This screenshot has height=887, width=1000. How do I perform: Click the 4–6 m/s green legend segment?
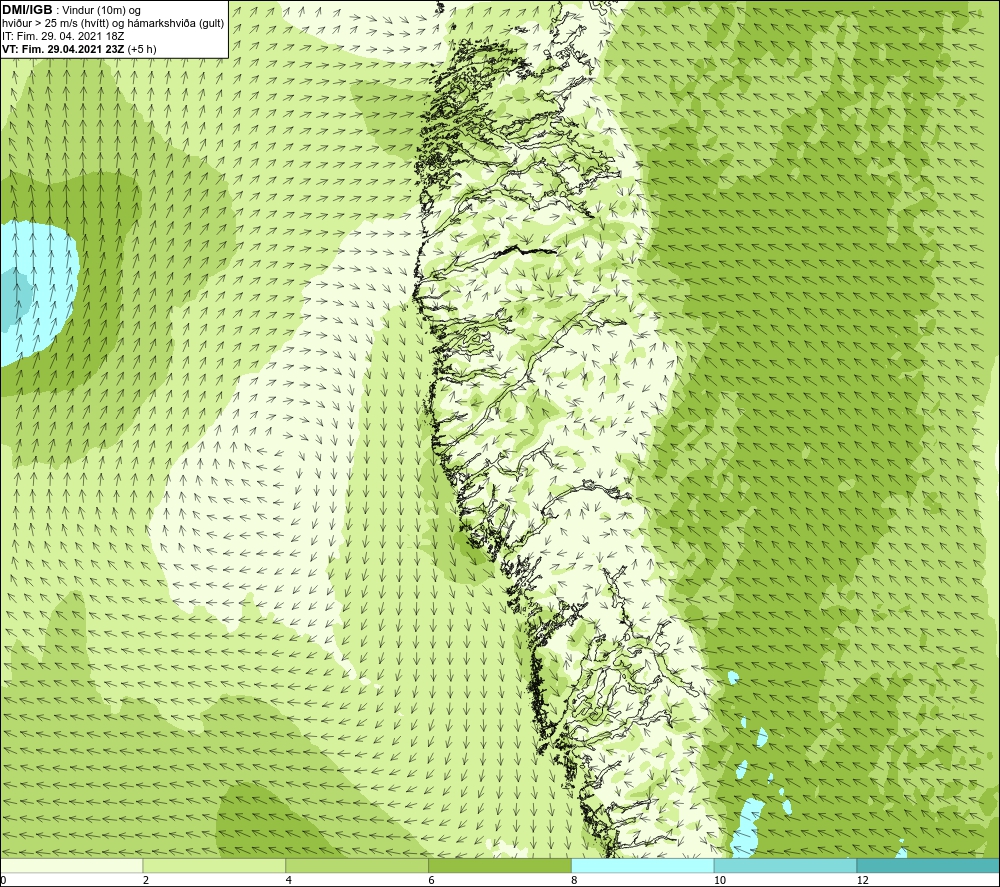[357, 865]
